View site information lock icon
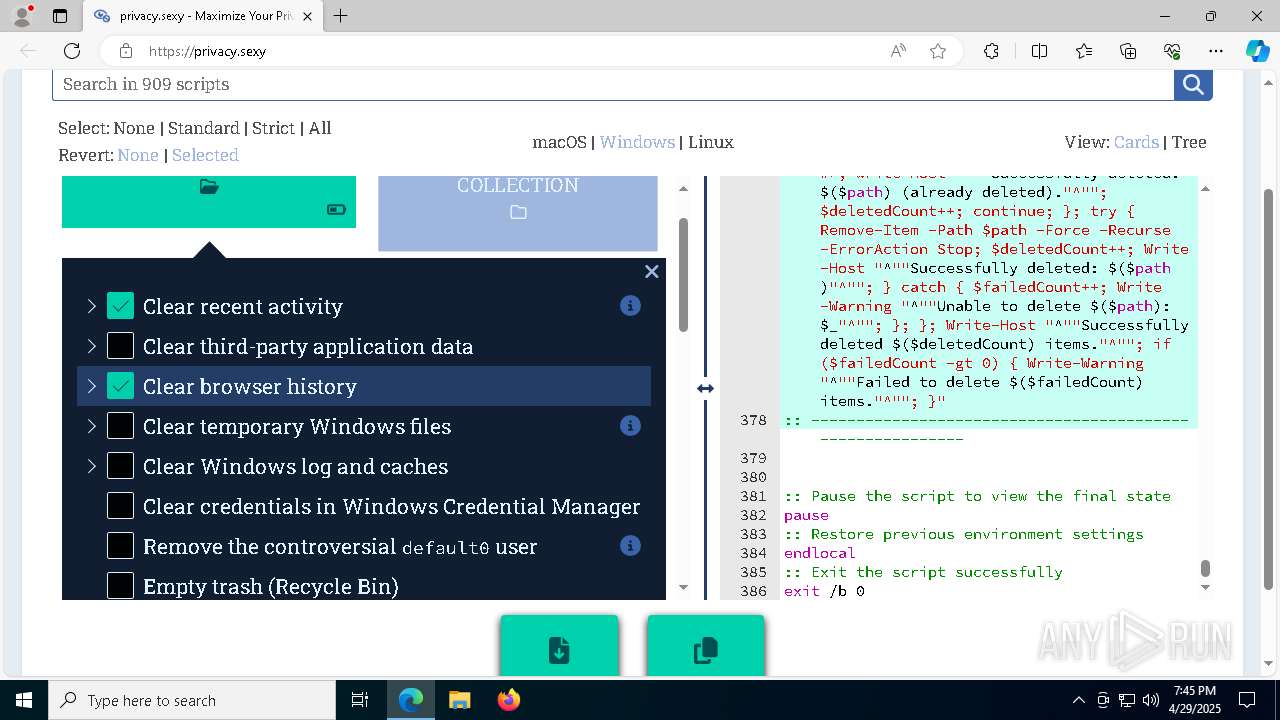 pos(125,51)
